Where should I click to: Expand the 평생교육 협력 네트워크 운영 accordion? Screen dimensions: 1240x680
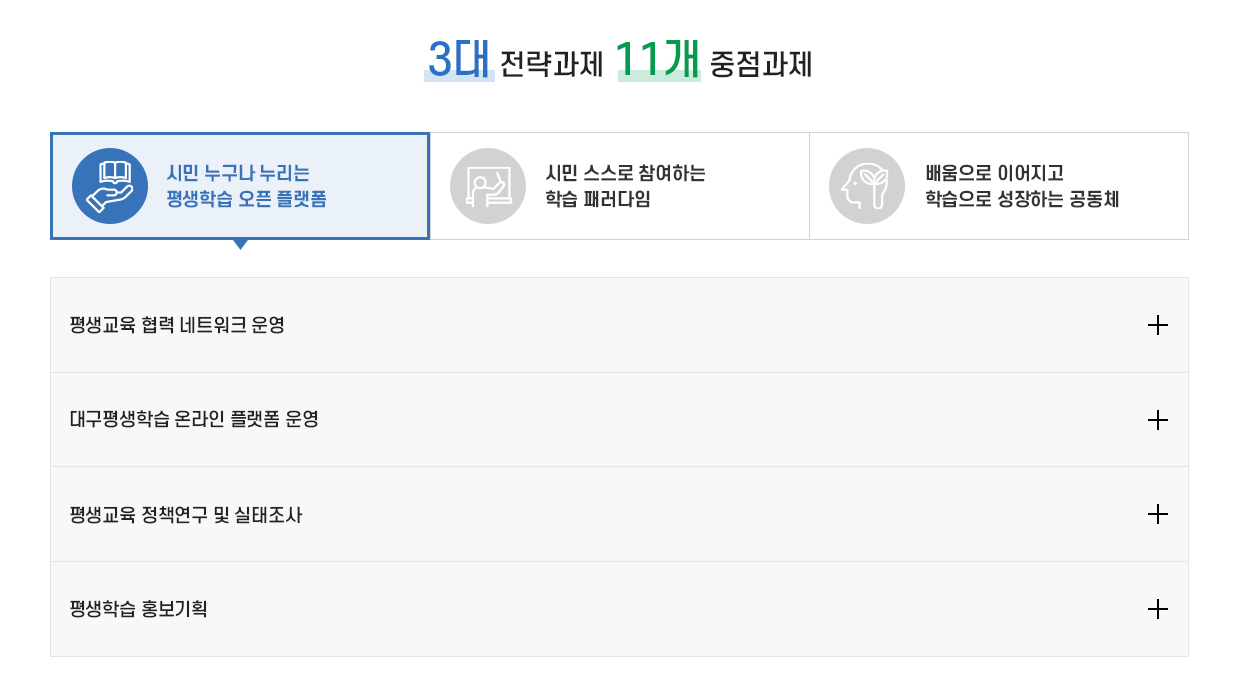pyautogui.click(x=619, y=325)
